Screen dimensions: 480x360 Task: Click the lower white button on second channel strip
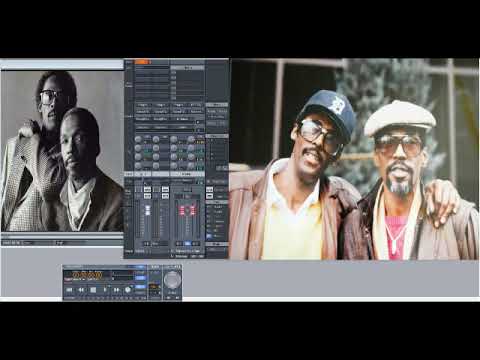click(165, 196)
